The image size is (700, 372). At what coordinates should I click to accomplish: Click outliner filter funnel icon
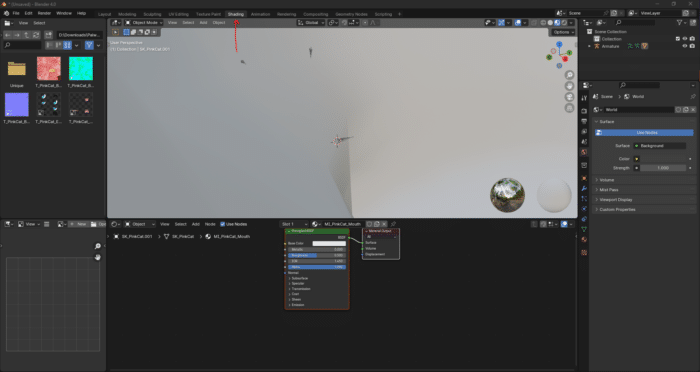tap(679, 22)
